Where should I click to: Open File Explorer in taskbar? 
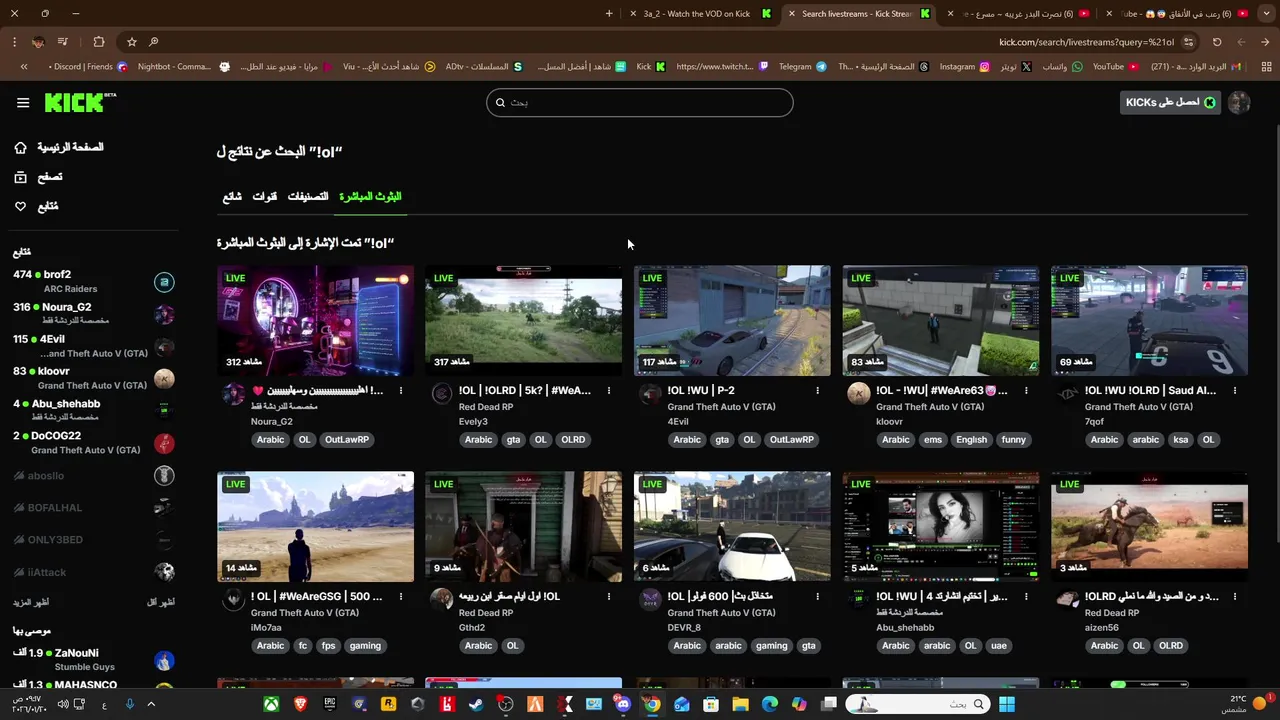click(x=740, y=704)
